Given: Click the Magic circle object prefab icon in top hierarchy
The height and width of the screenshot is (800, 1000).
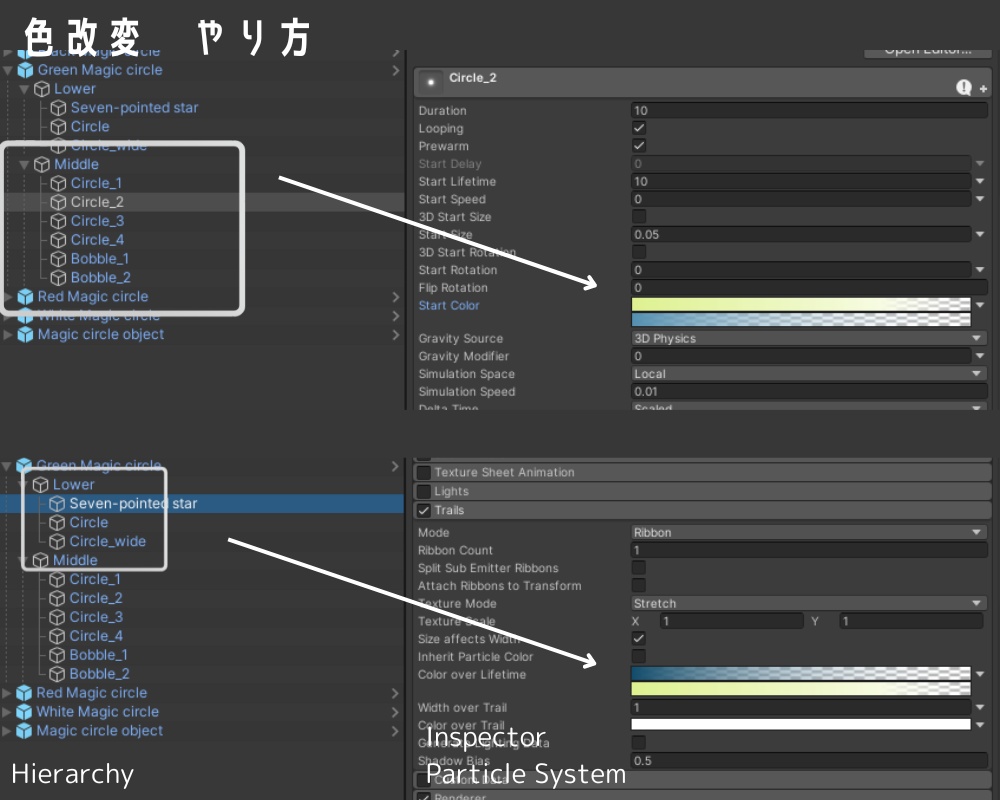Looking at the screenshot, I should click(25, 334).
